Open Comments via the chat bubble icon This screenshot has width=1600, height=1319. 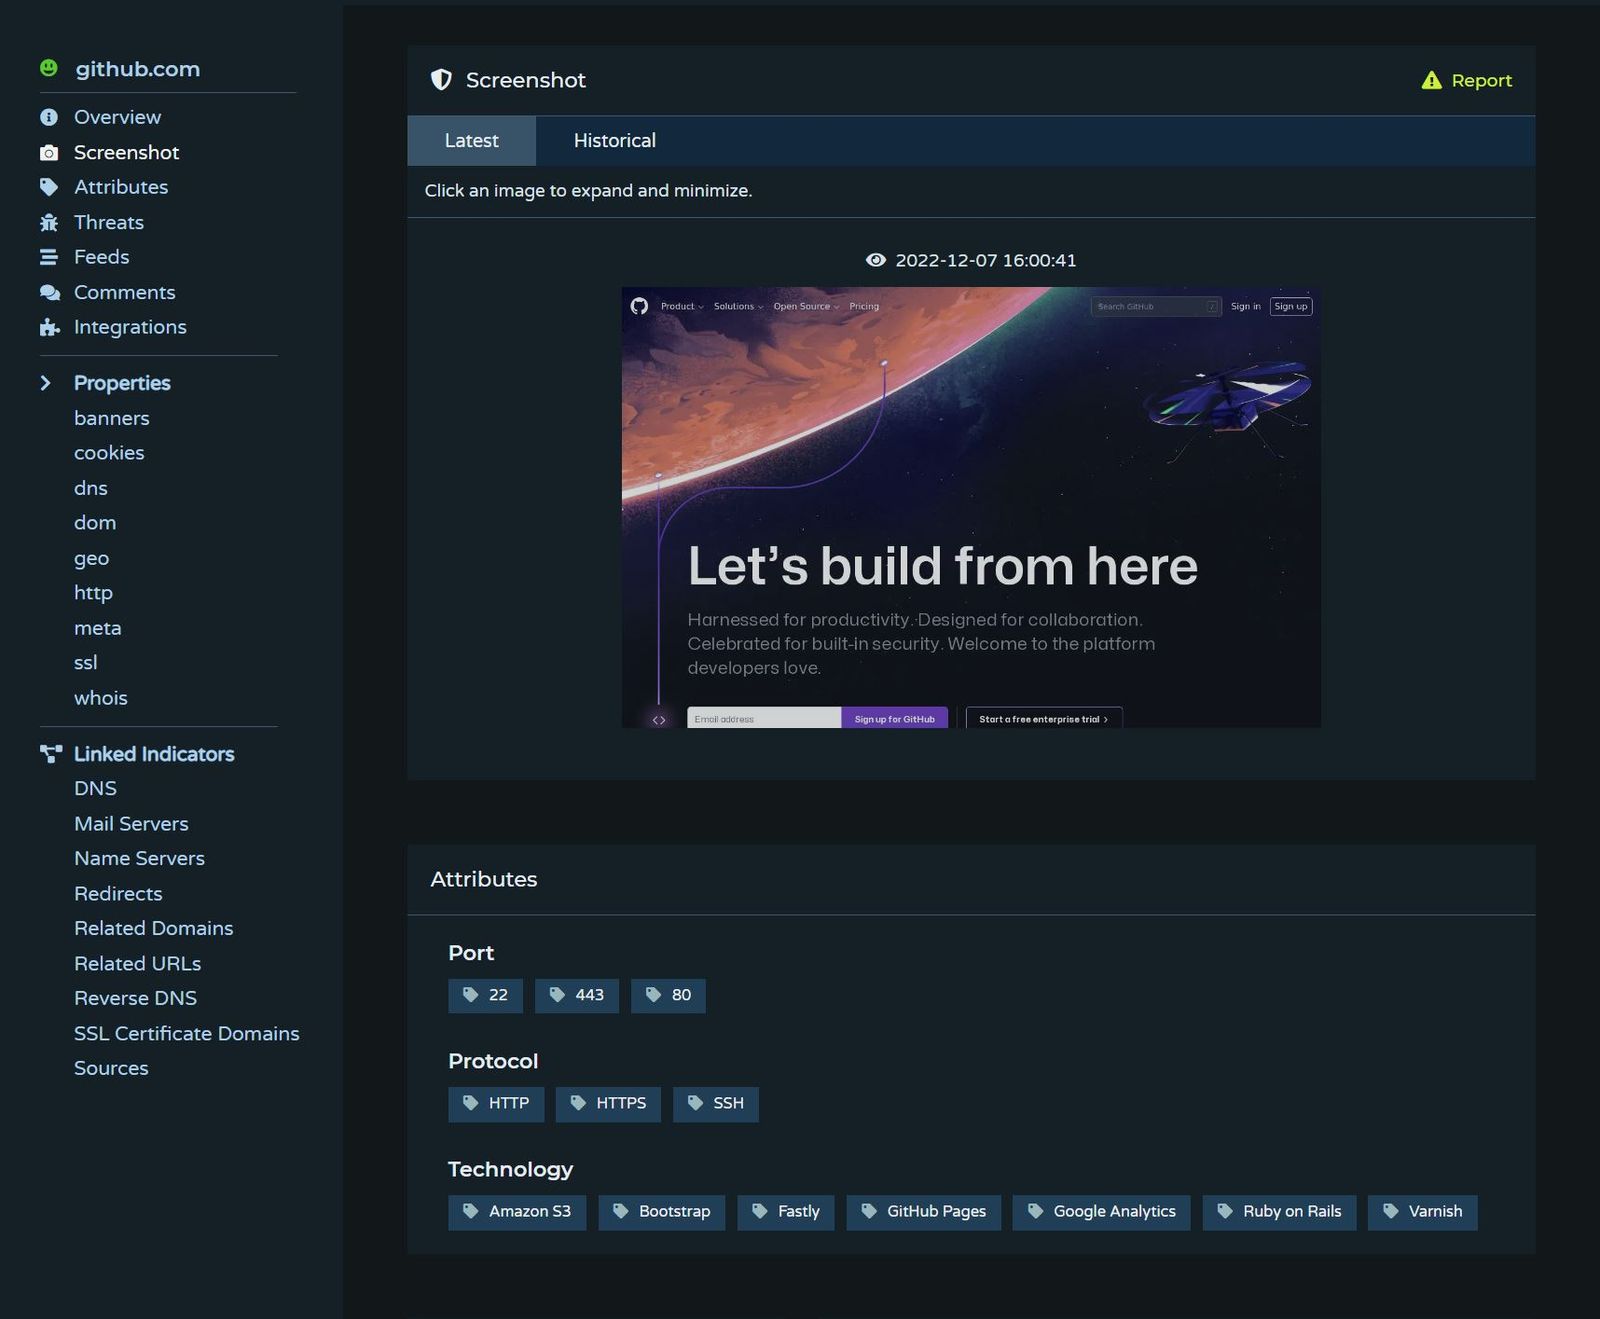(48, 292)
